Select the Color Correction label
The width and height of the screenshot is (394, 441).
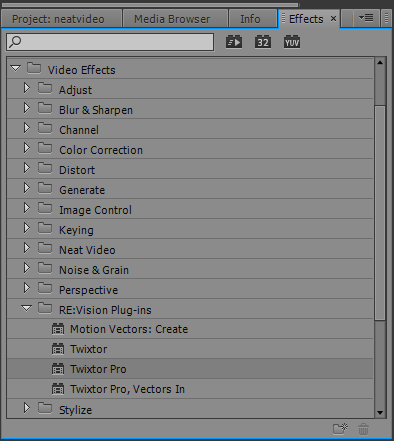pyautogui.click(x=101, y=150)
